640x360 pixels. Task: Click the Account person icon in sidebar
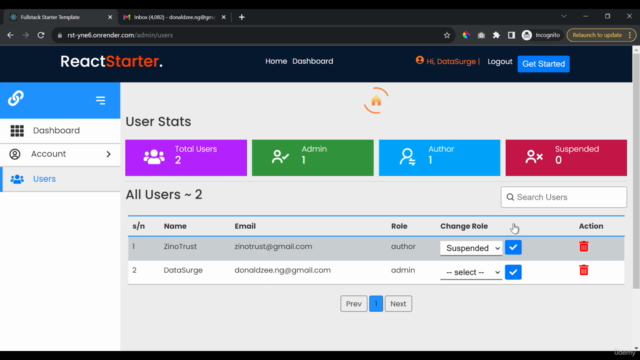coord(15,154)
